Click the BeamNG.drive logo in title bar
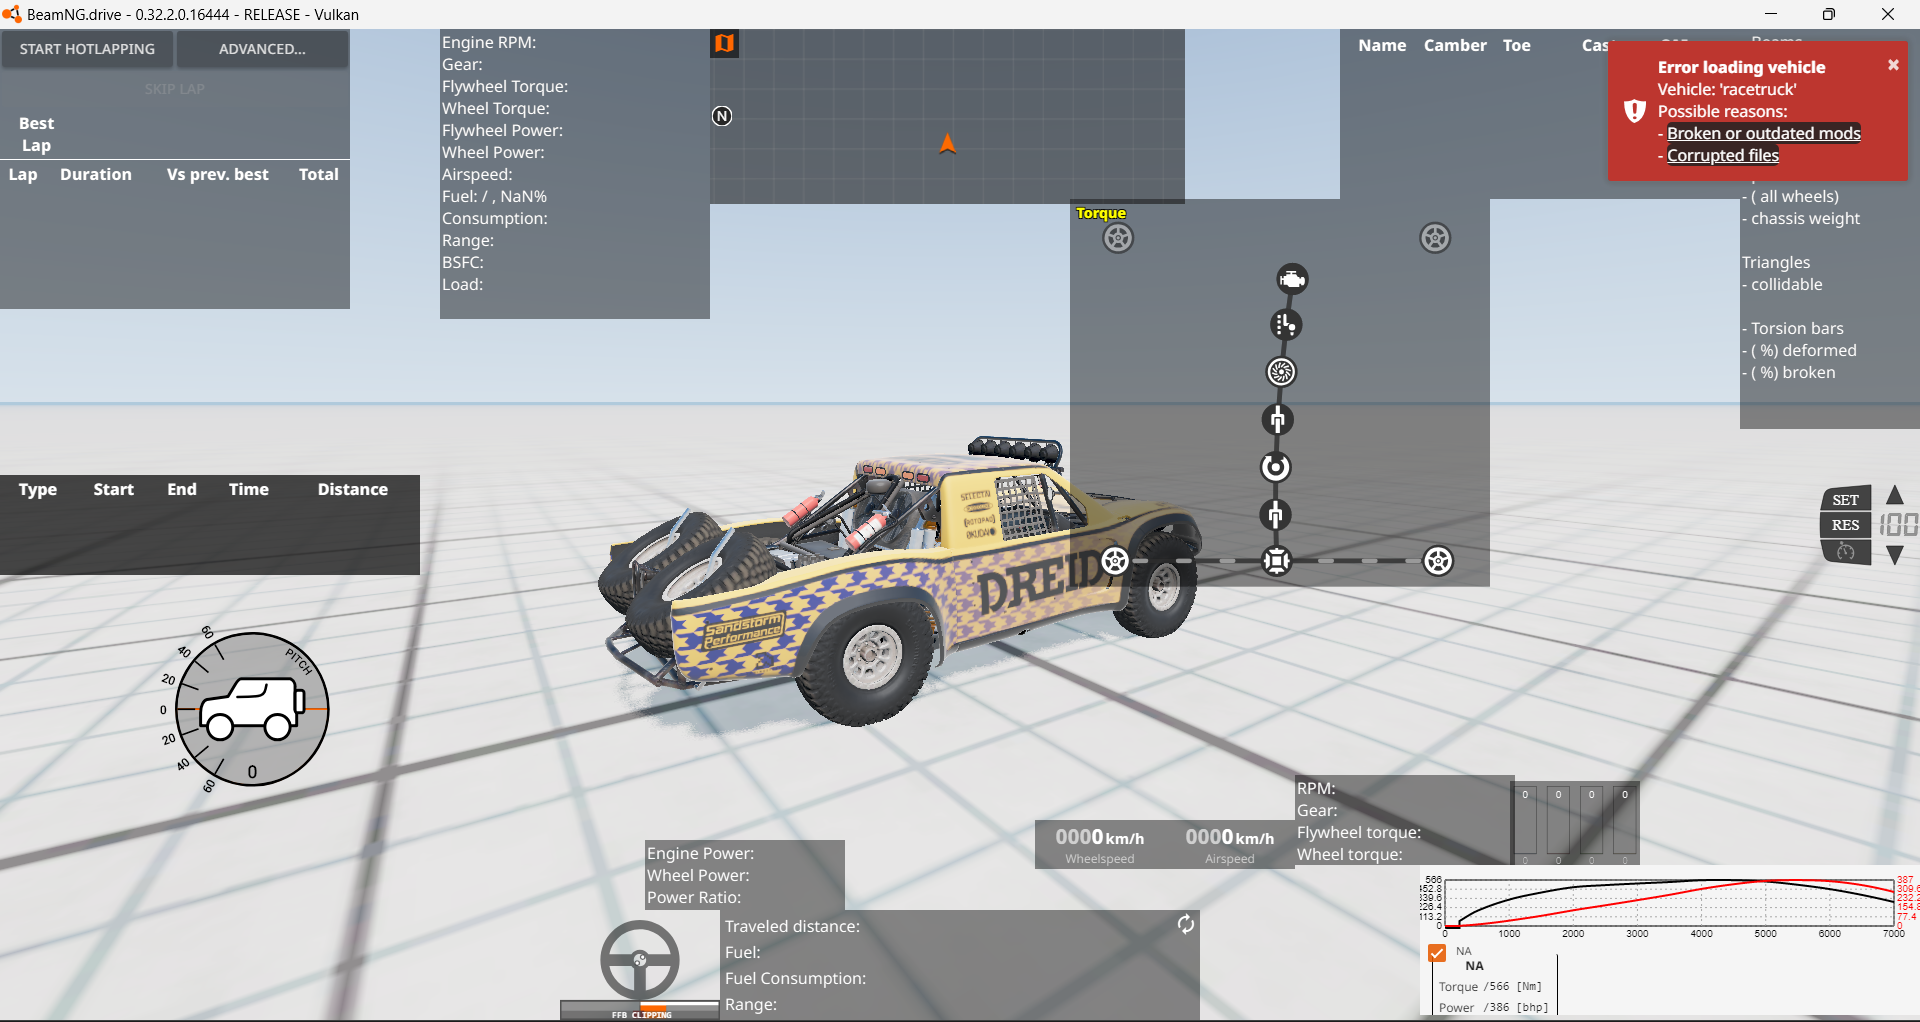Screen dimensions: 1920x1022 (12, 14)
